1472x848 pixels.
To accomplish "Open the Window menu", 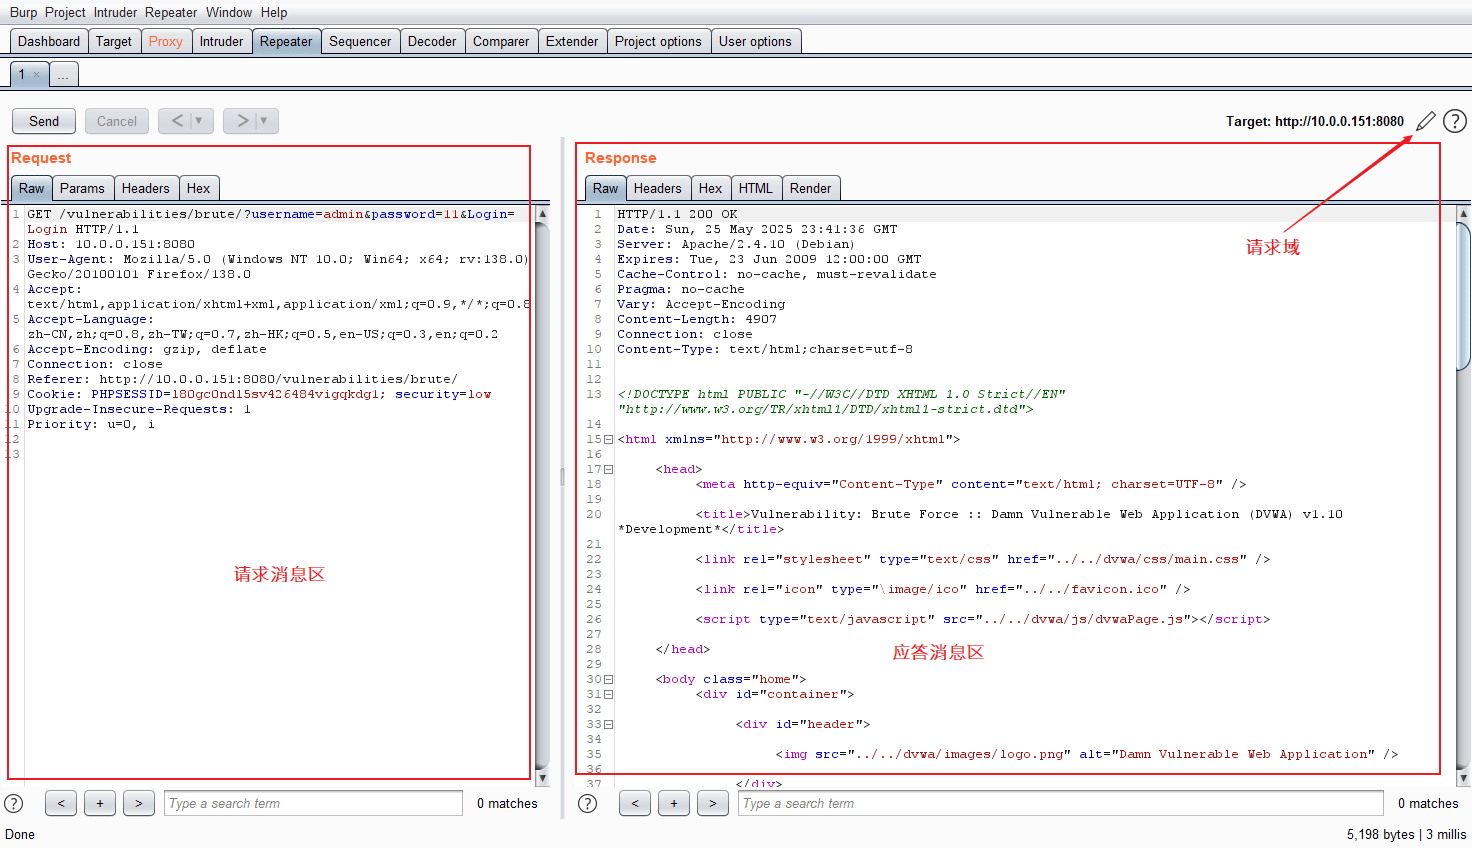I will (229, 12).
